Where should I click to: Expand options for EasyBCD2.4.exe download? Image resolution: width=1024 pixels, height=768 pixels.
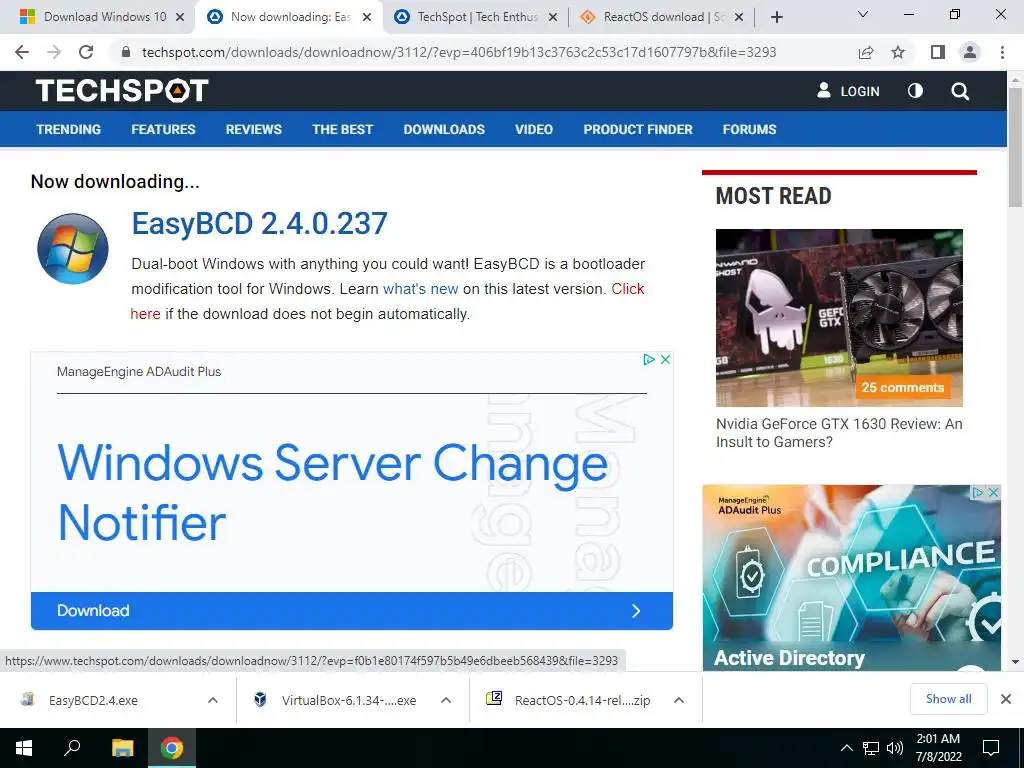pyautogui.click(x=213, y=700)
